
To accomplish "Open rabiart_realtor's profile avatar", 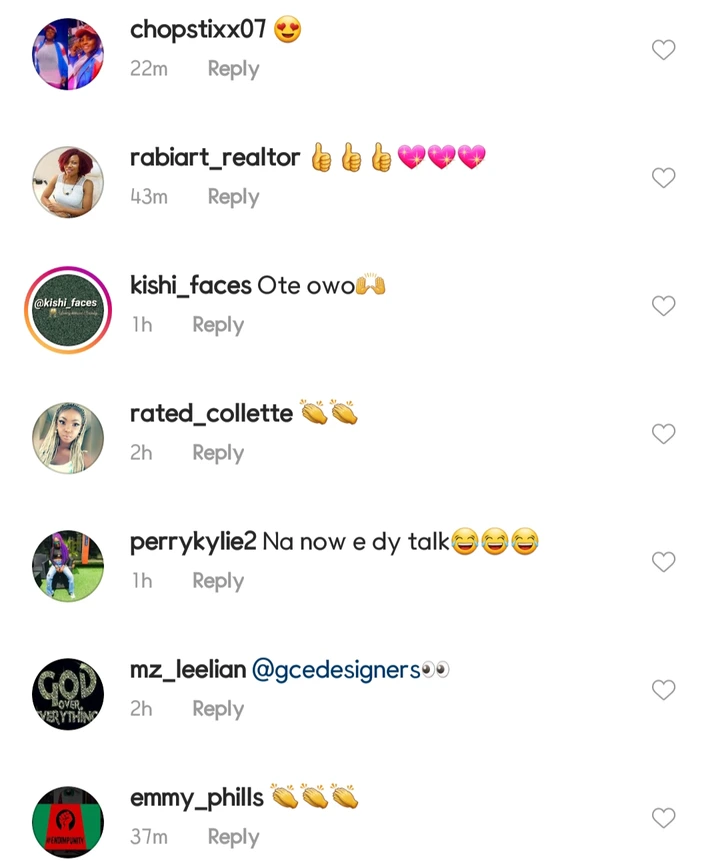I will pos(68,182).
